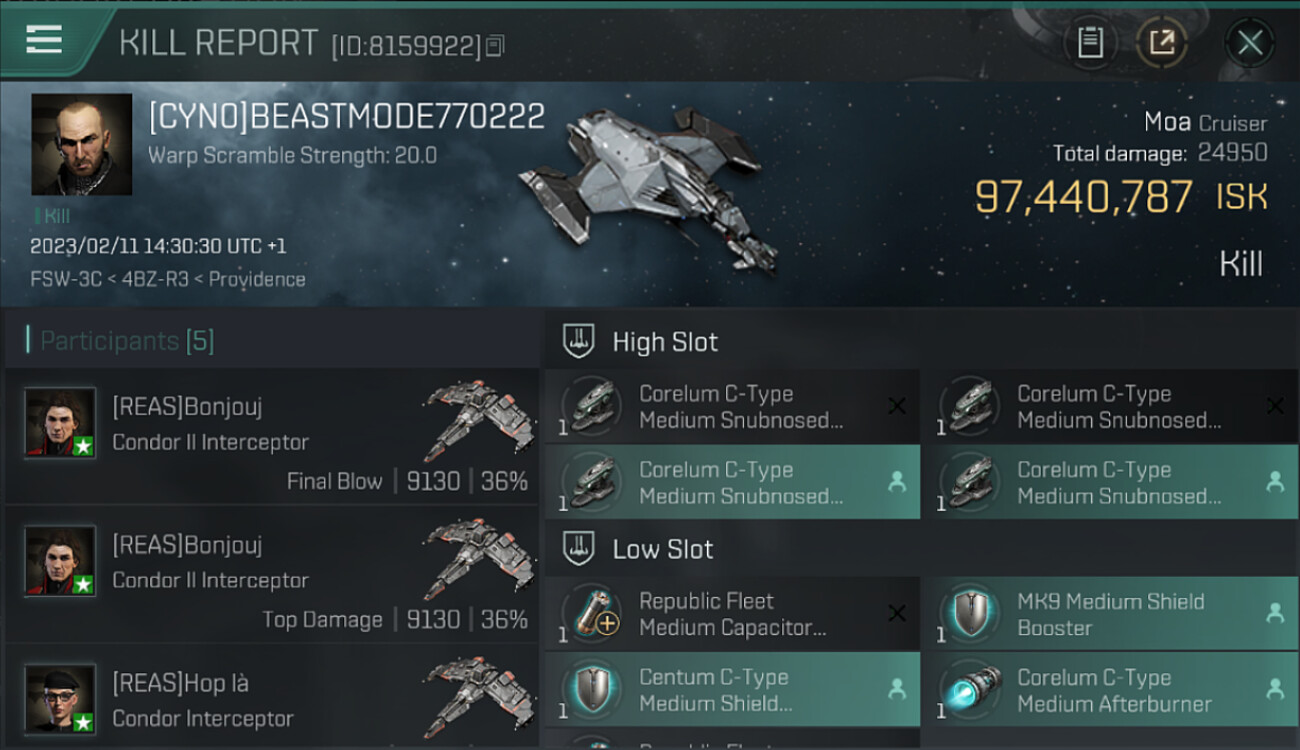Share the kill report externally
Screen dimensions: 1300x750
click(1162, 42)
